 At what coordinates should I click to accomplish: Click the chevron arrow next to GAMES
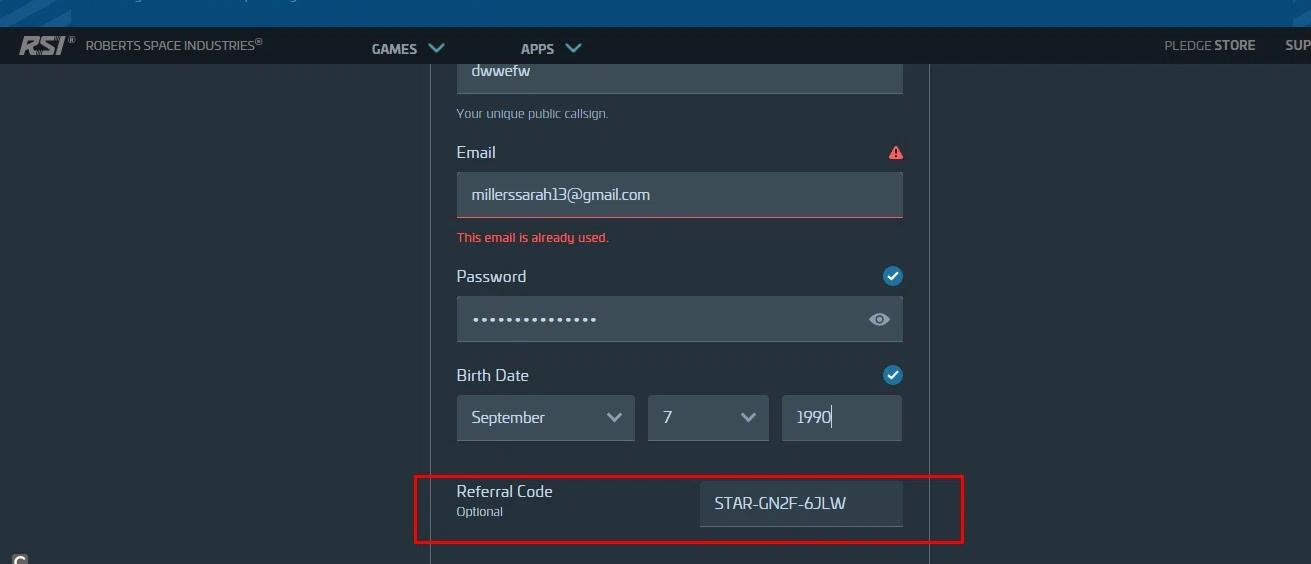pyautogui.click(x=436, y=48)
